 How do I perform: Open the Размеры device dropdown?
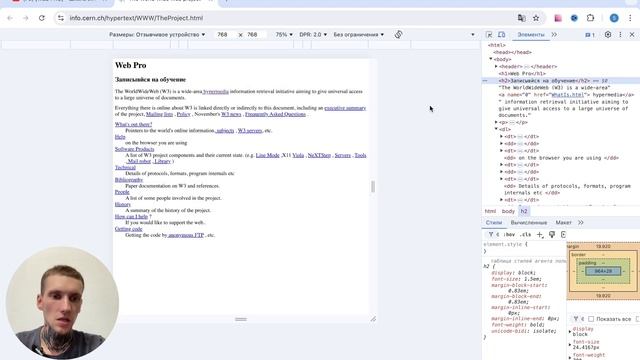click(x=157, y=35)
